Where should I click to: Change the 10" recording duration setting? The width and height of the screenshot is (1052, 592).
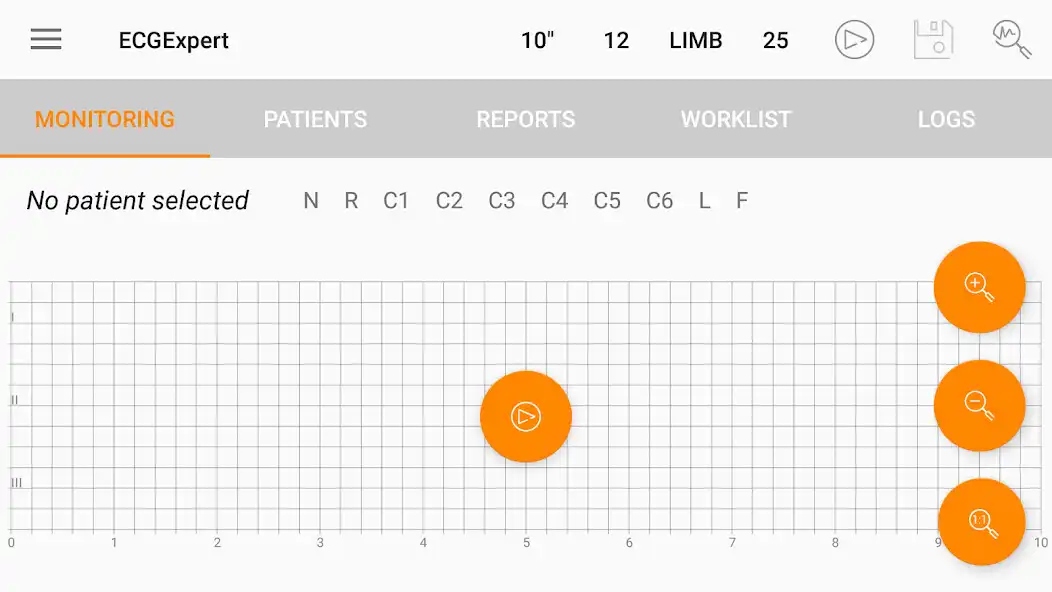pos(538,40)
